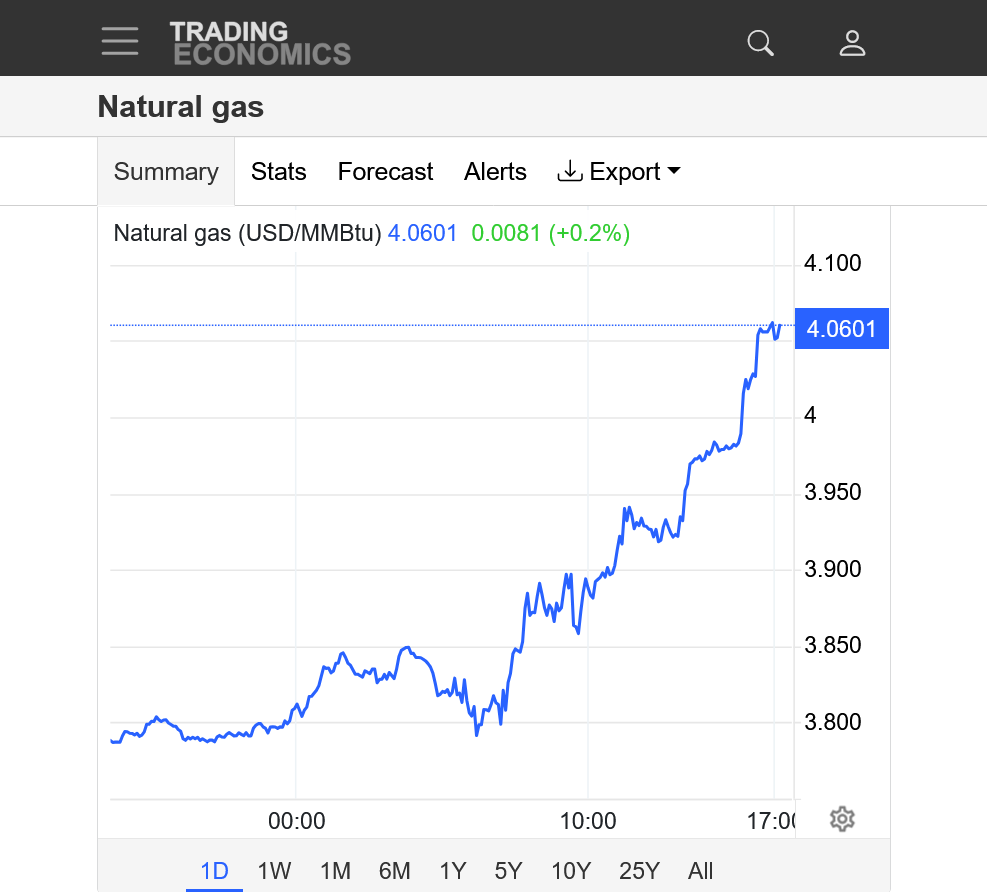This screenshot has width=987, height=892.
Task: Expand the Export dropdown arrow
Action: (x=673, y=171)
